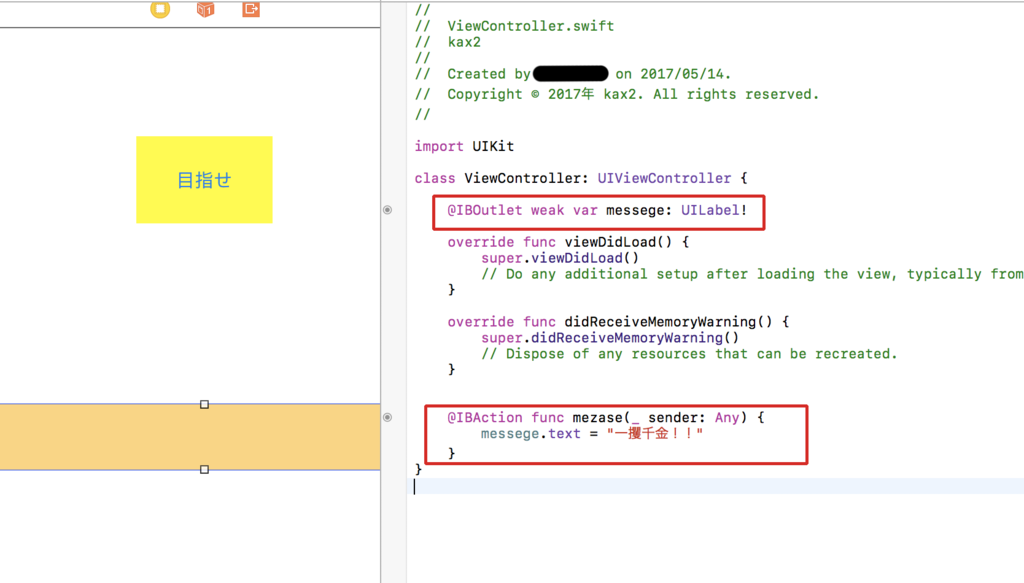This screenshot has height=583, width=1024.
Task: Click the 'on 2017/05/14.' date text
Action: pyautogui.click(x=673, y=74)
